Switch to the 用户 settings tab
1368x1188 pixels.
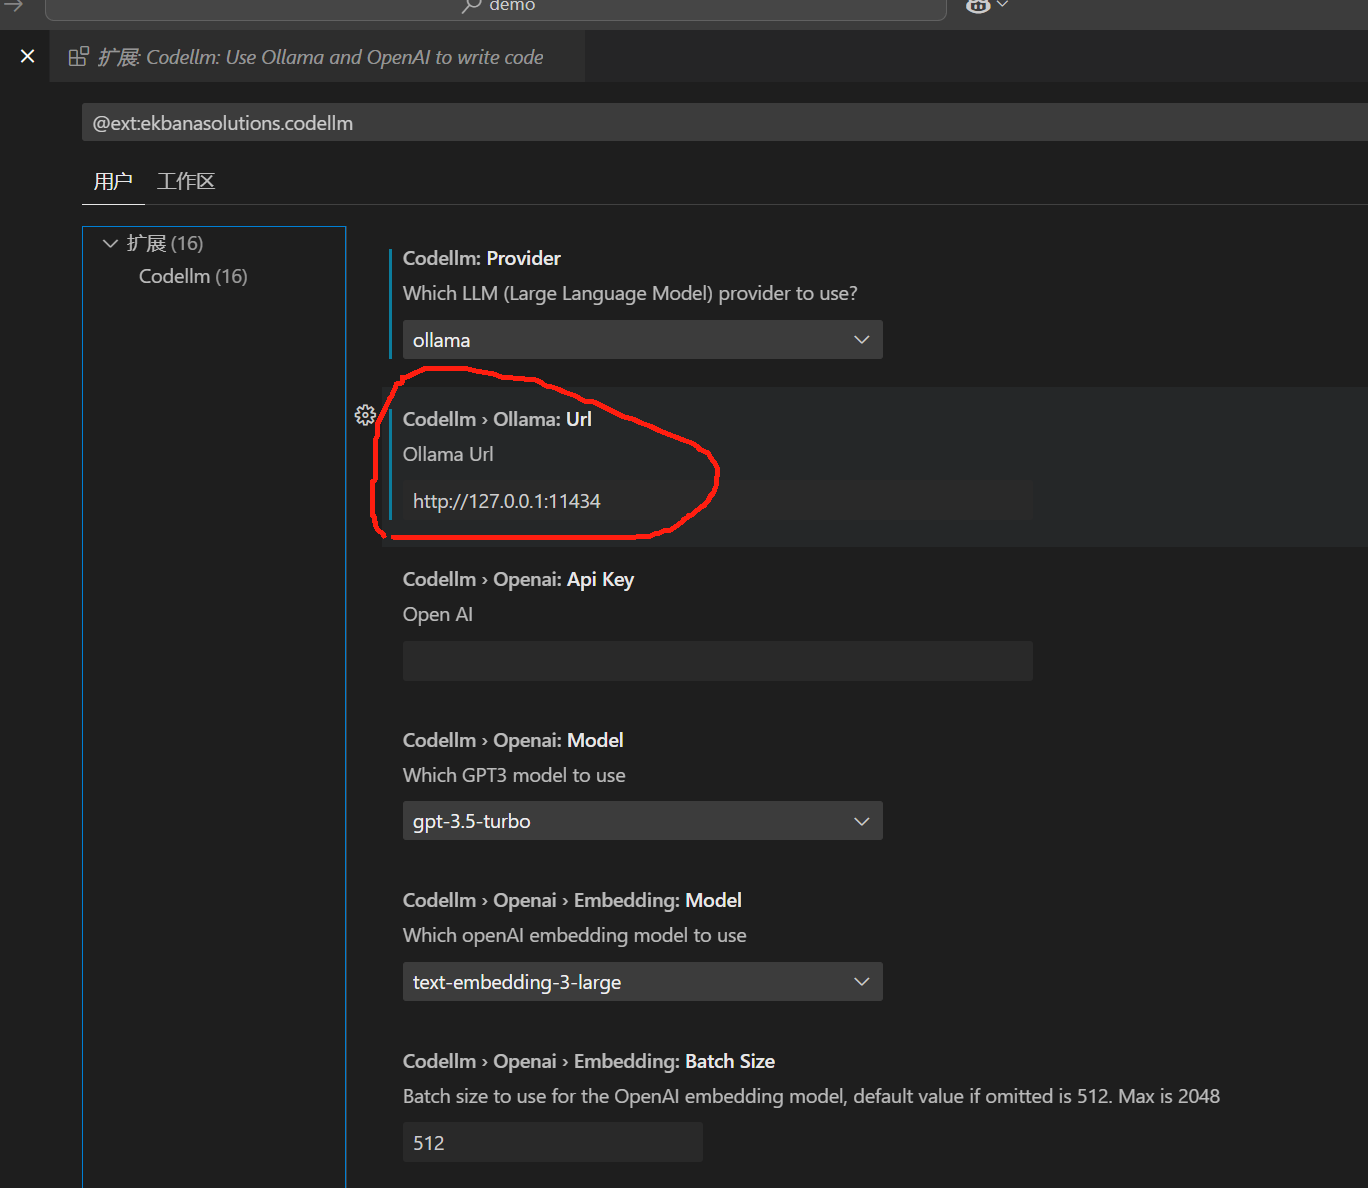[x=113, y=181]
